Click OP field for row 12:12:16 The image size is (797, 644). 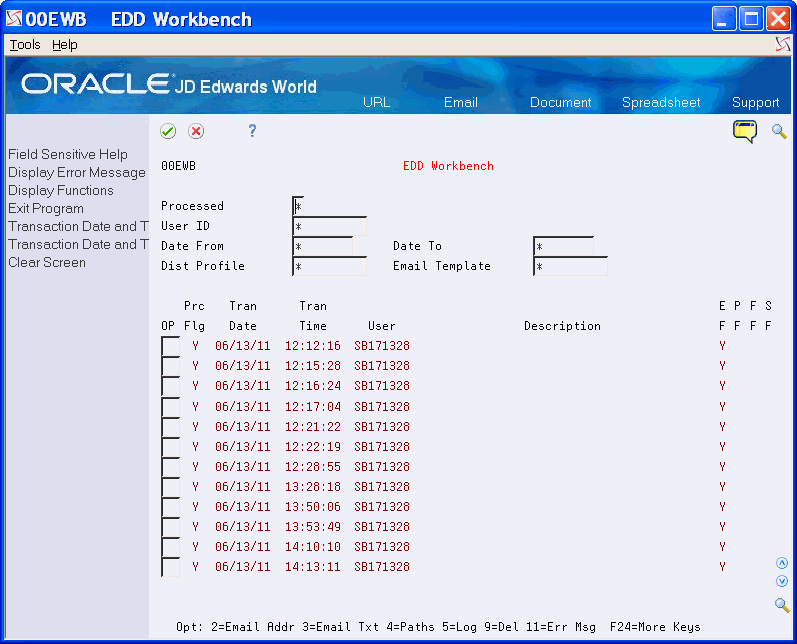point(170,346)
